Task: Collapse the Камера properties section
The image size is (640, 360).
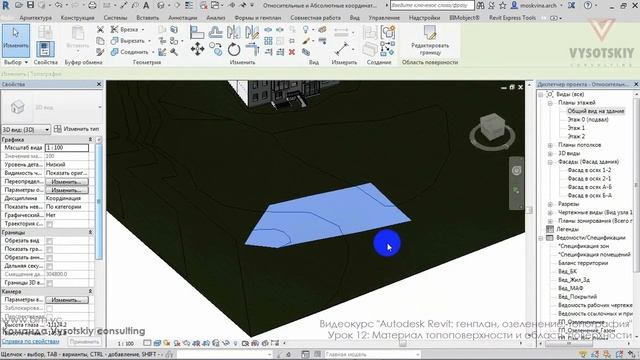Action: 90,291
